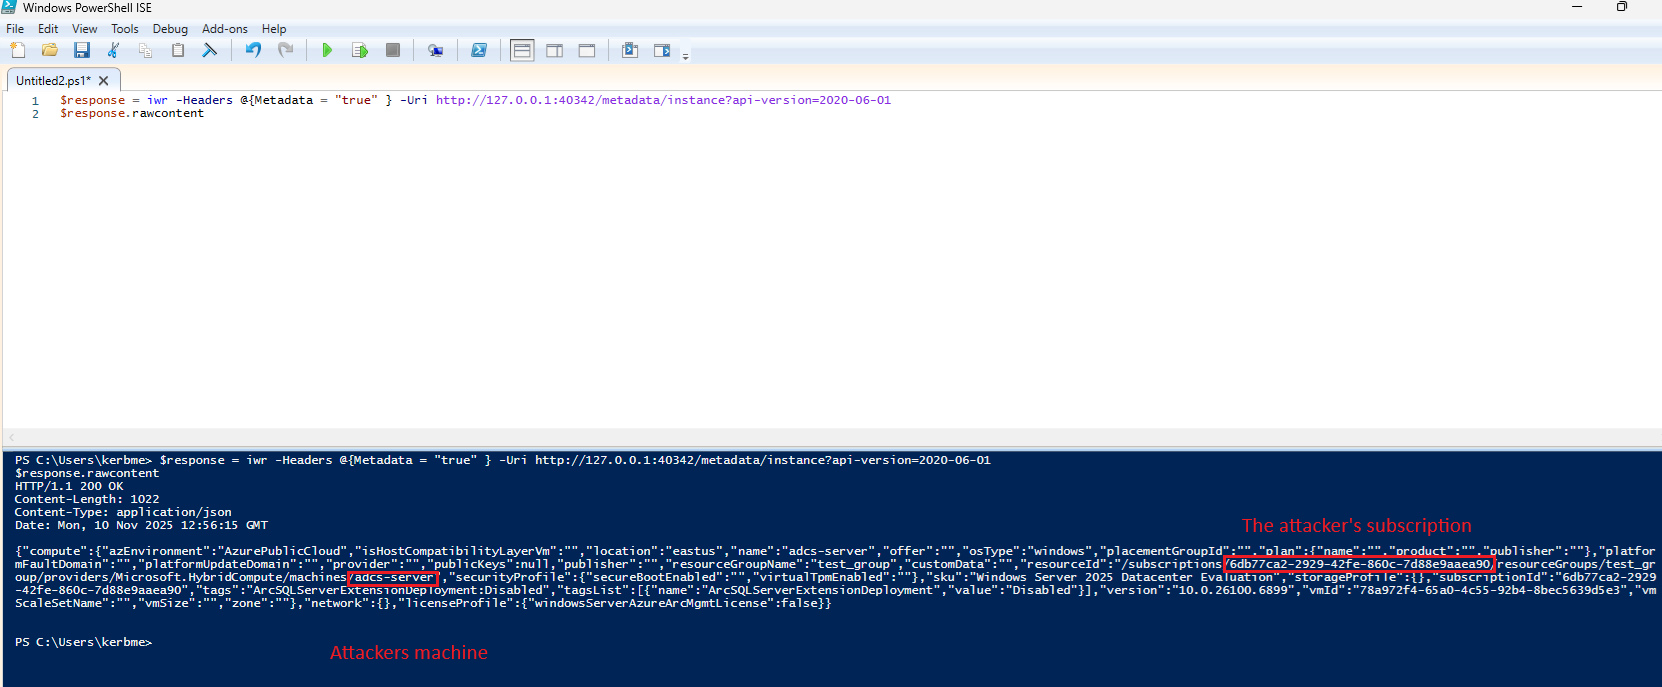
Task: Stop the running operation
Action: pos(393,50)
